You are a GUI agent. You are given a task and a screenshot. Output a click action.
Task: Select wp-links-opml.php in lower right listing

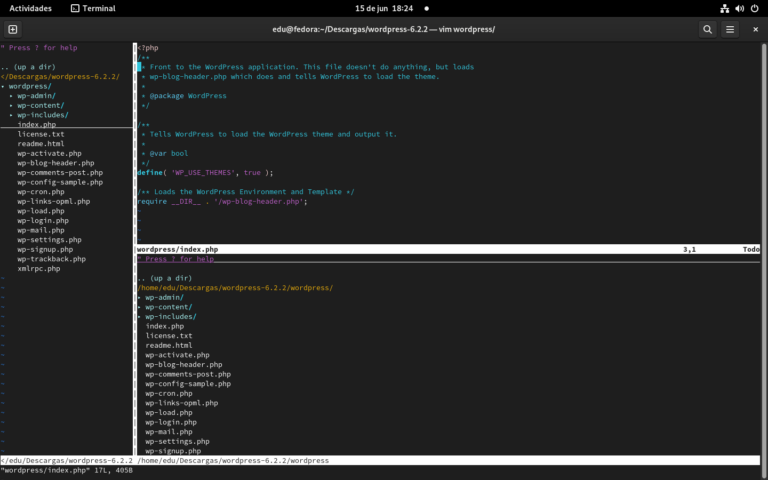coord(182,403)
